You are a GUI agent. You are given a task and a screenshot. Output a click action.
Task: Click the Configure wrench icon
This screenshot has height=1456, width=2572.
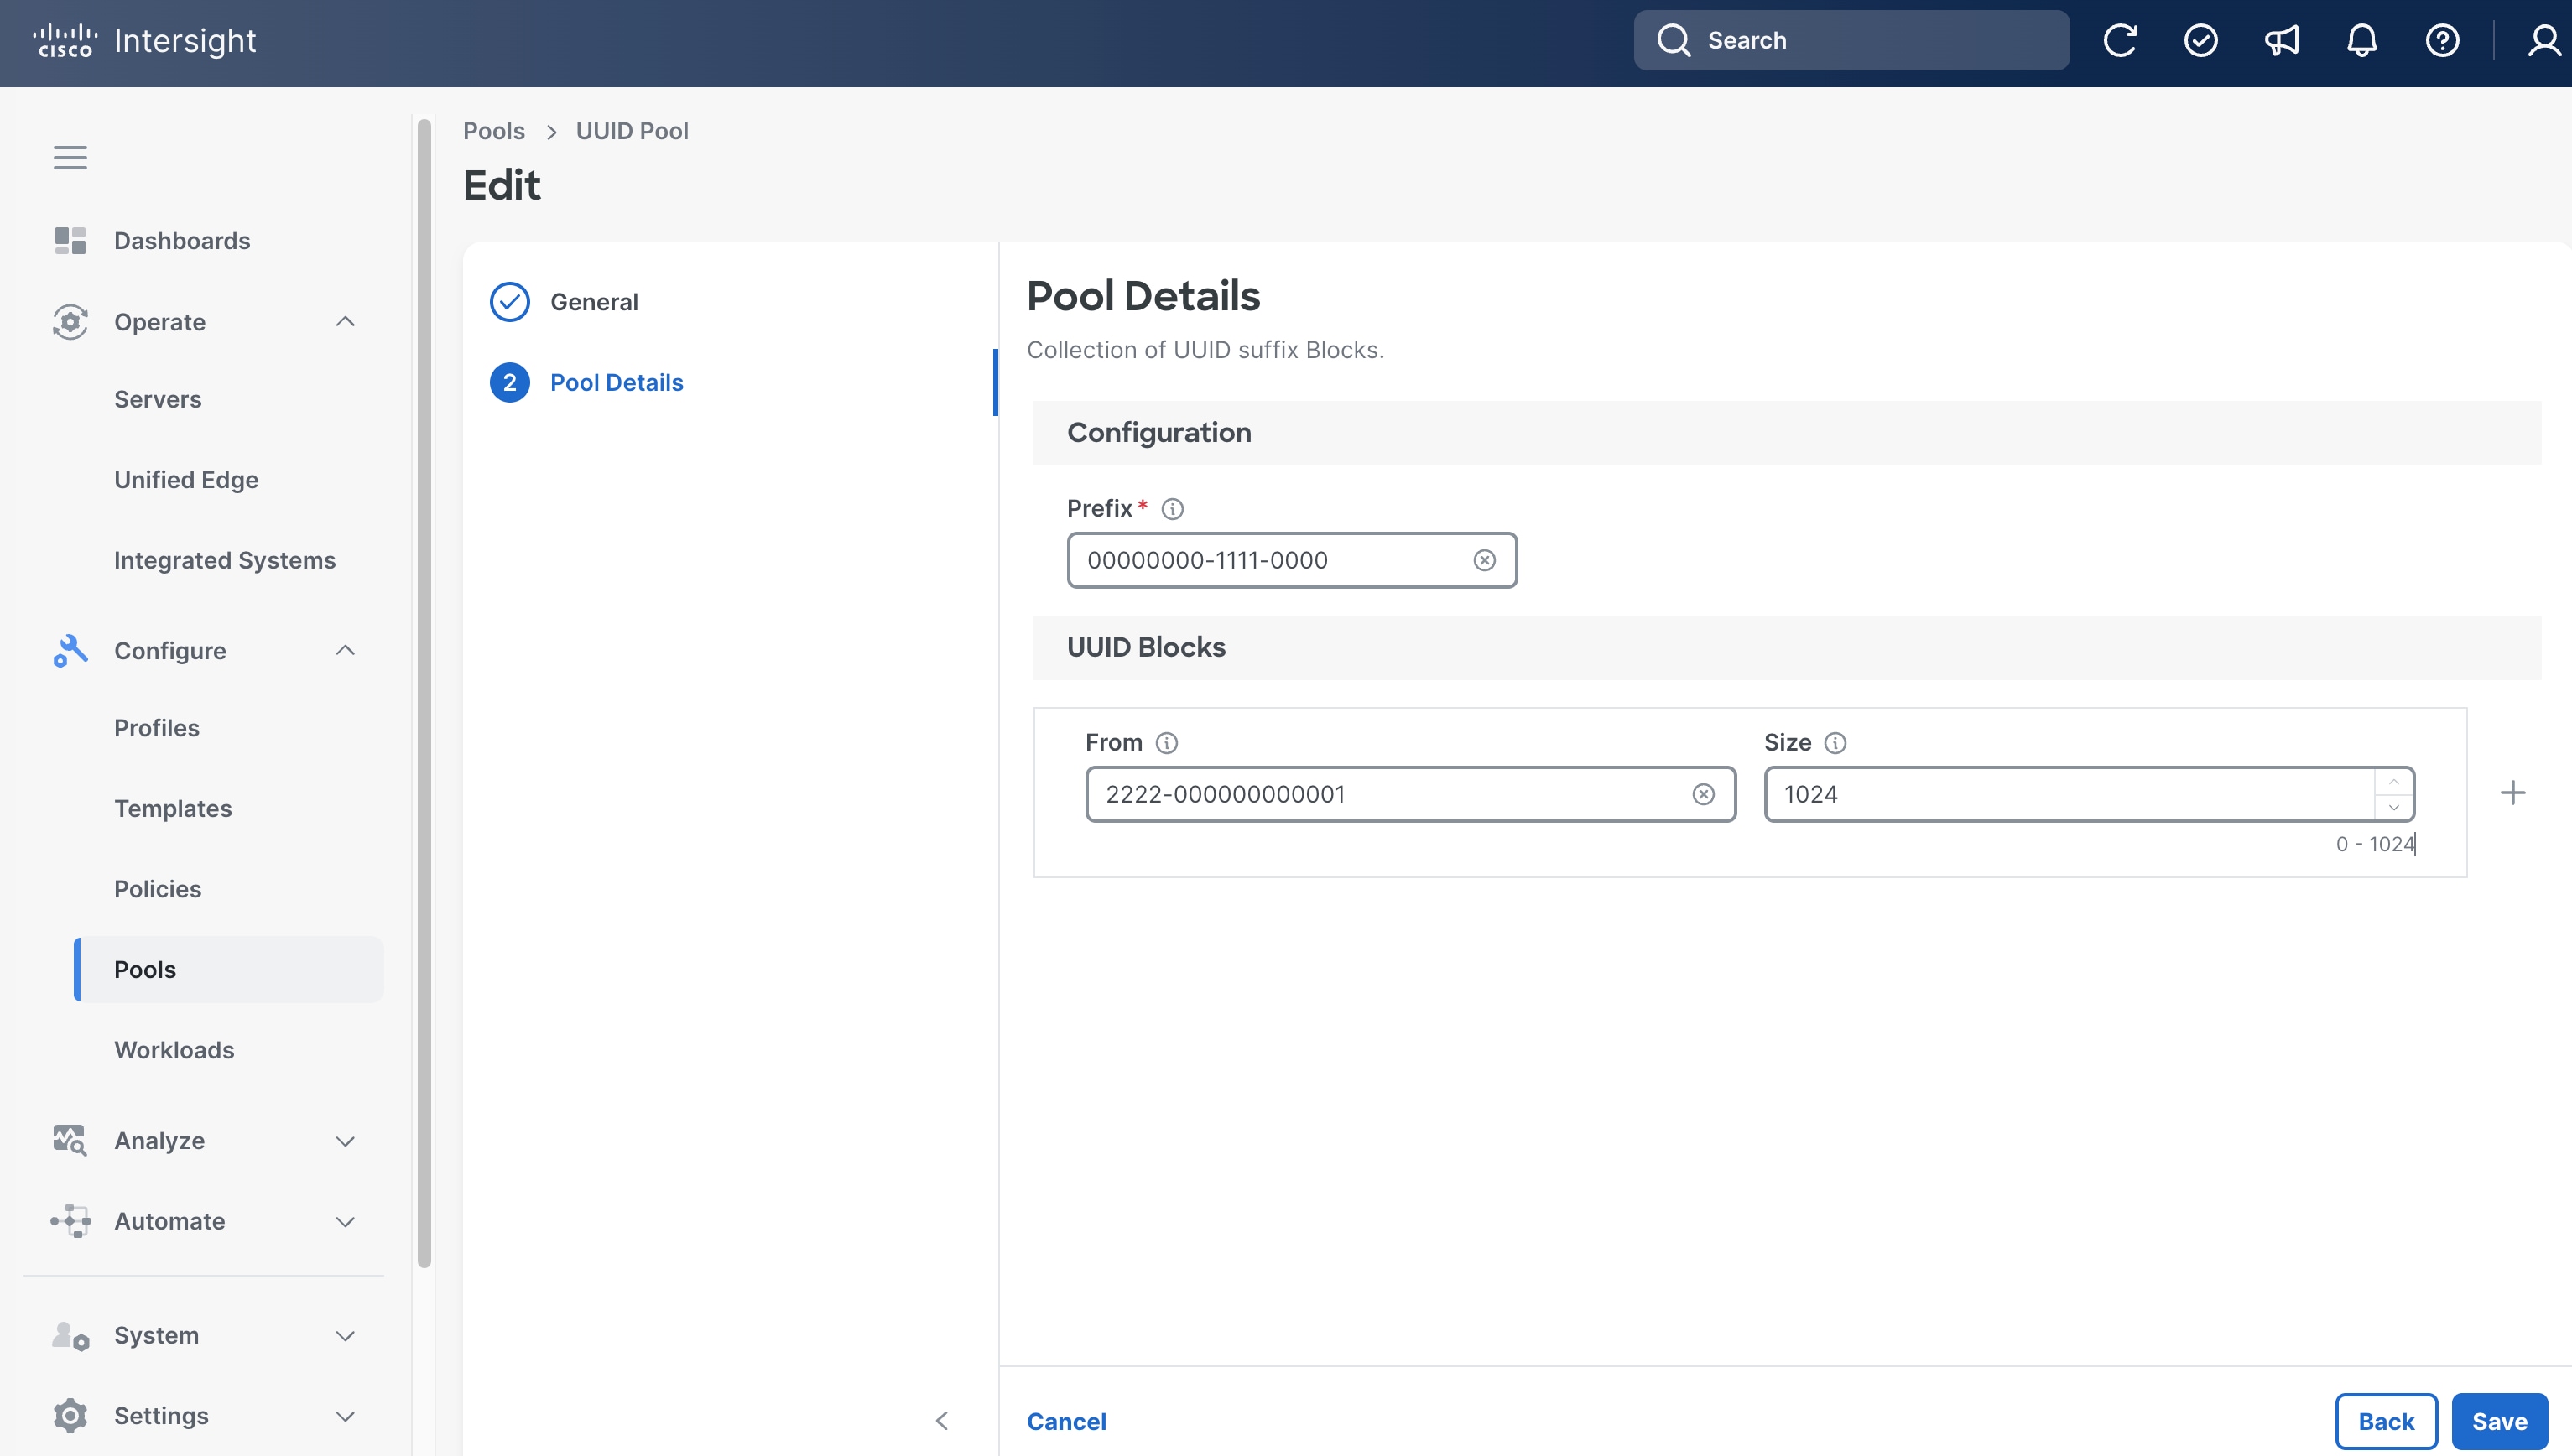point(70,650)
